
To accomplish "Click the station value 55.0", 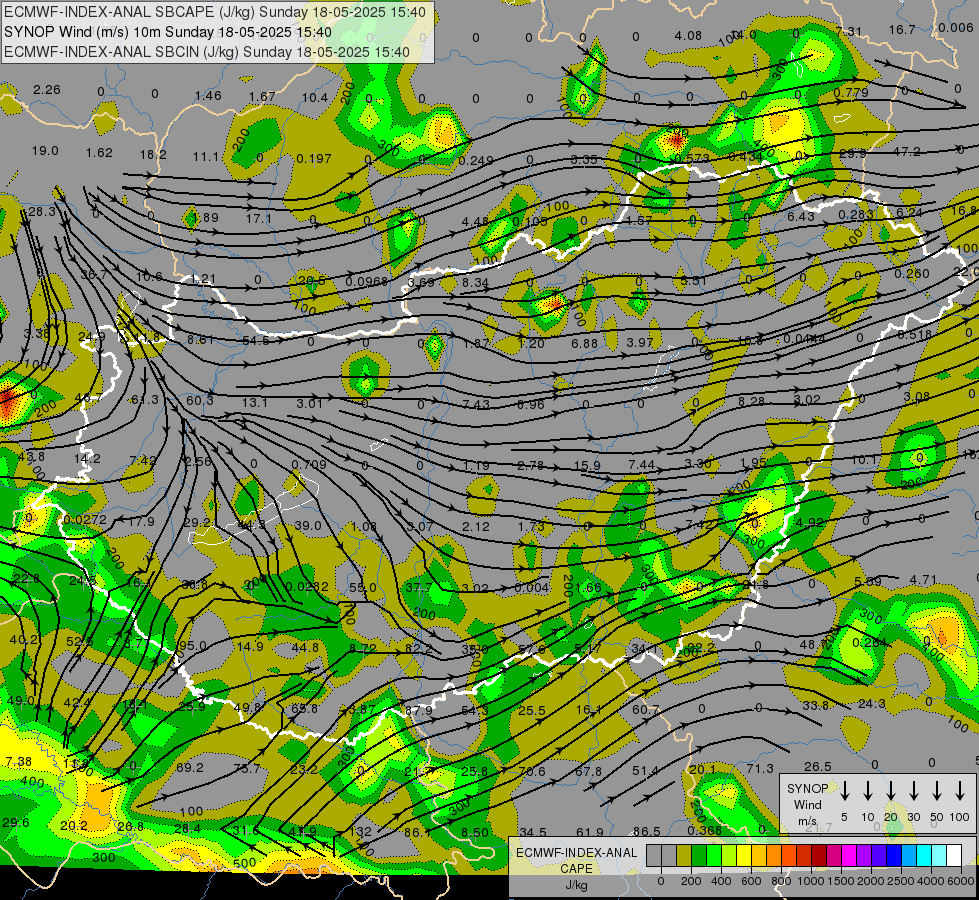I will tap(363, 588).
